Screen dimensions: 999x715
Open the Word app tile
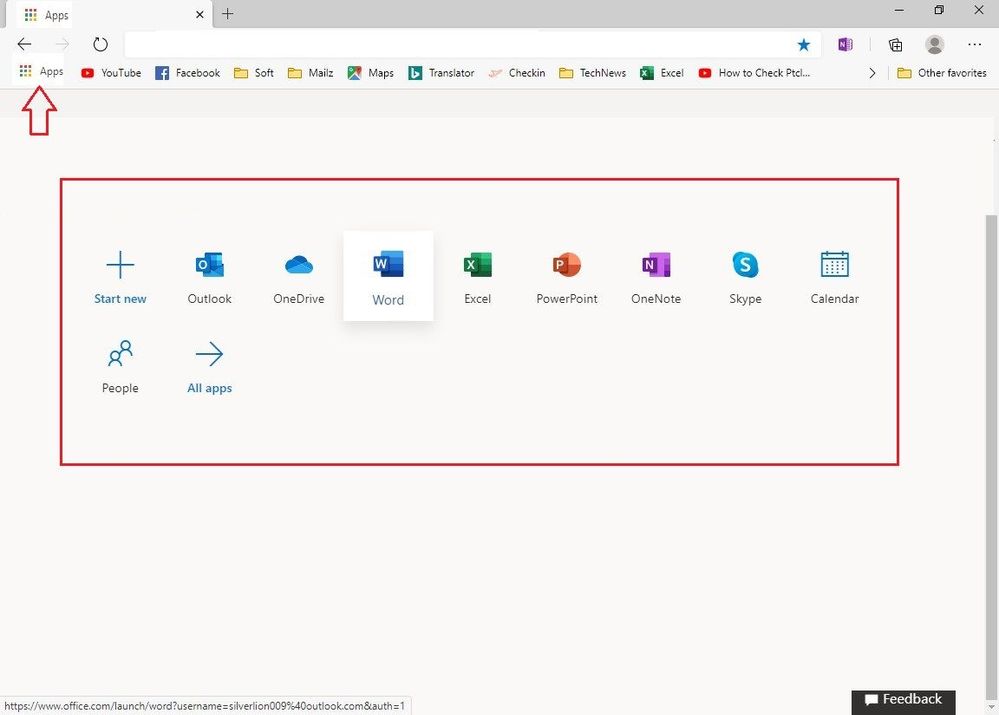click(x=388, y=276)
